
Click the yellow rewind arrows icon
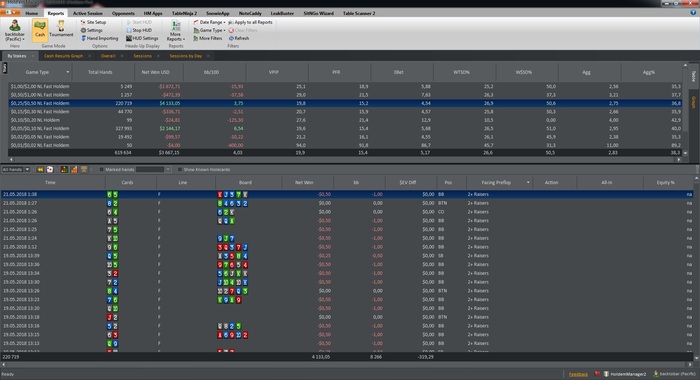[x=40, y=170]
